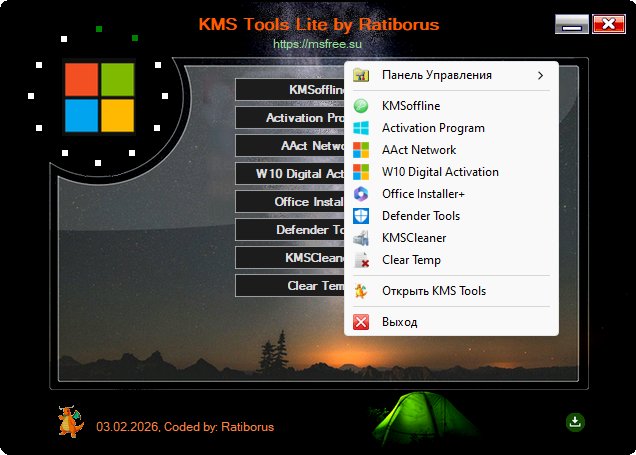
Task: Click the Microsoft logo in the circle
Action: (99, 98)
